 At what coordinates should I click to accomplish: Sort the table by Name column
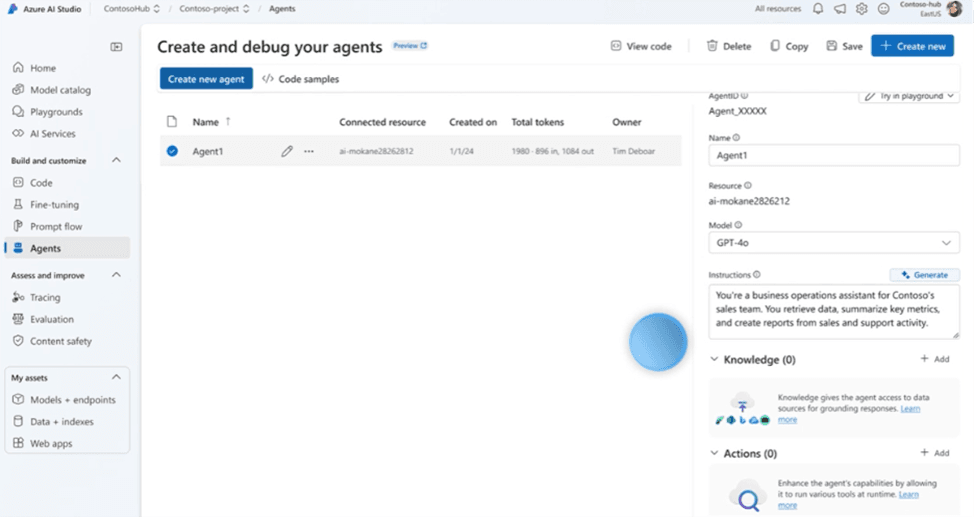click(206, 122)
